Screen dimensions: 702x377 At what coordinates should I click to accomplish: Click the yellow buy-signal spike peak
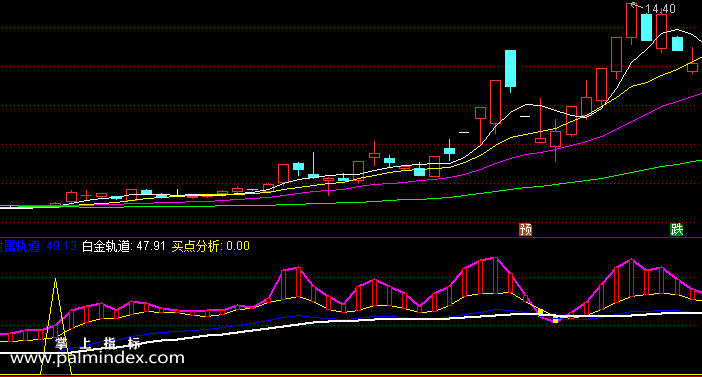point(56,279)
